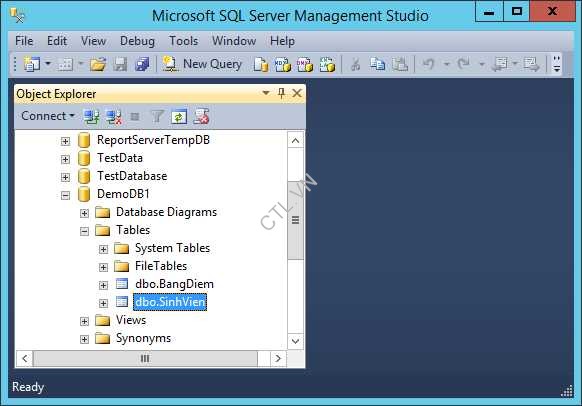This screenshot has width=582, height=406.
Task: Click the Cut scissors icon
Action: coord(356,64)
